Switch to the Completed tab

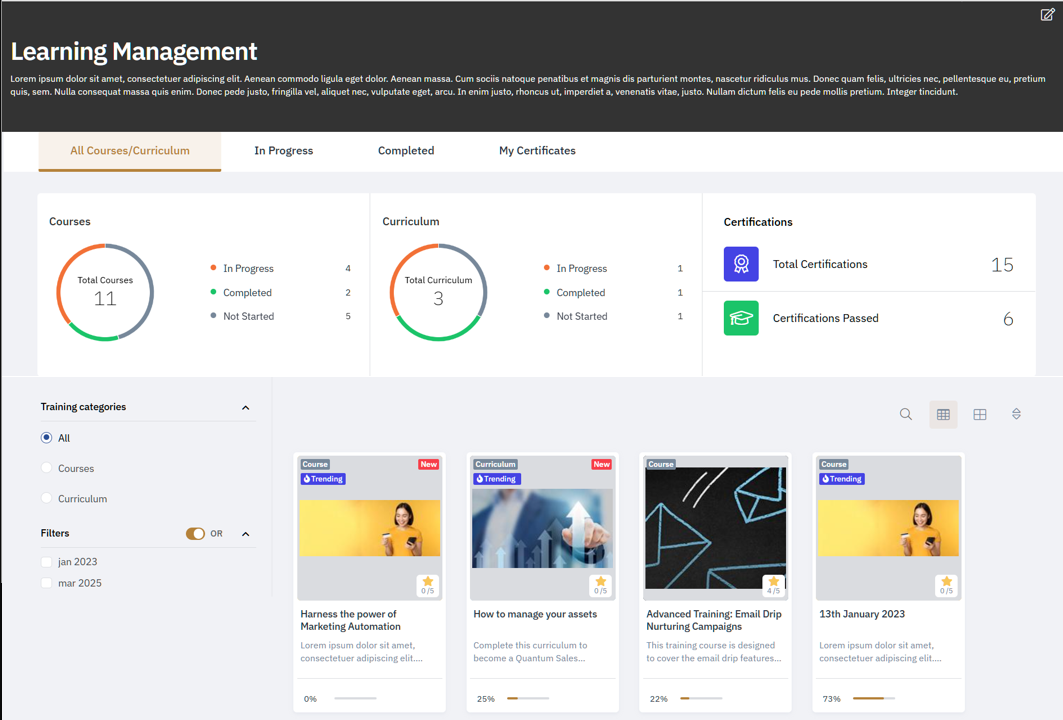click(x=406, y=151)
